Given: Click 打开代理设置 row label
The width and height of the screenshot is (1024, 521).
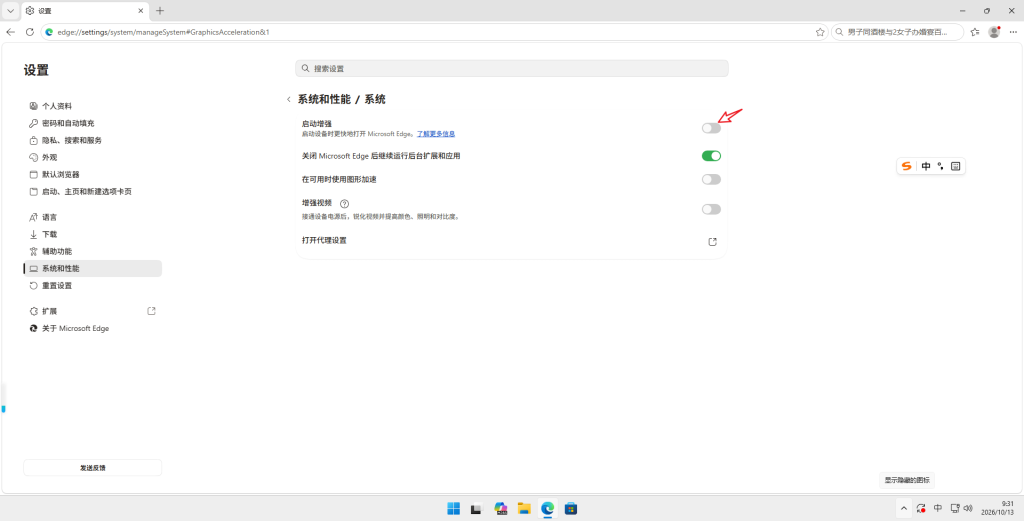Looking at the screenshot, I should pos(324,240).
